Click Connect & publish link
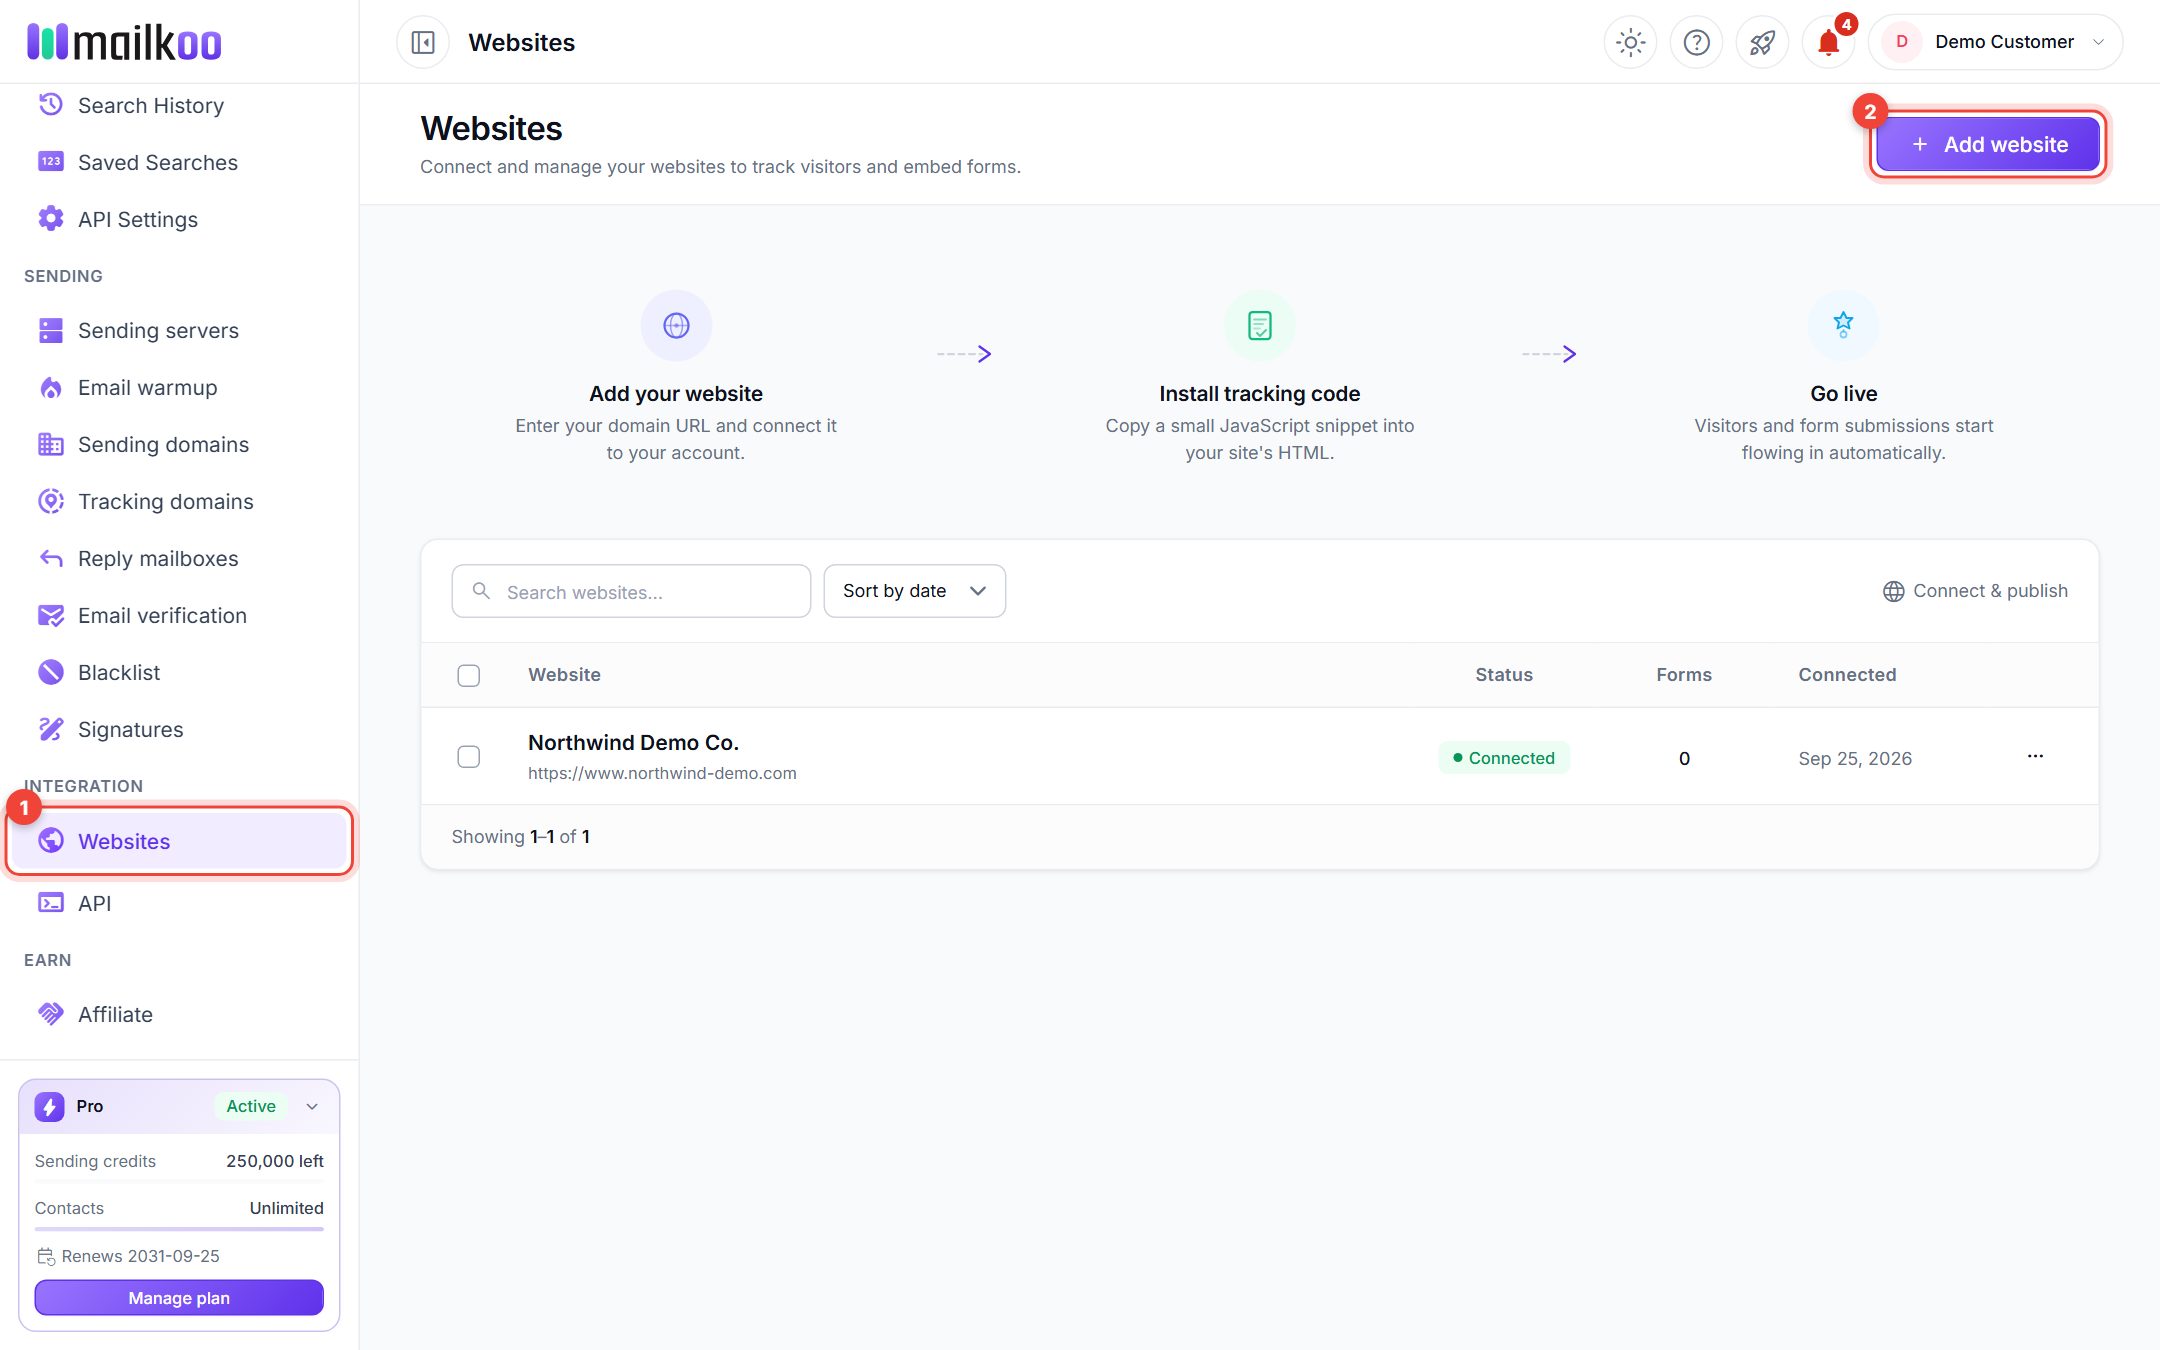Viewport: 2160px width, 1350px height. coord(1975,591)
